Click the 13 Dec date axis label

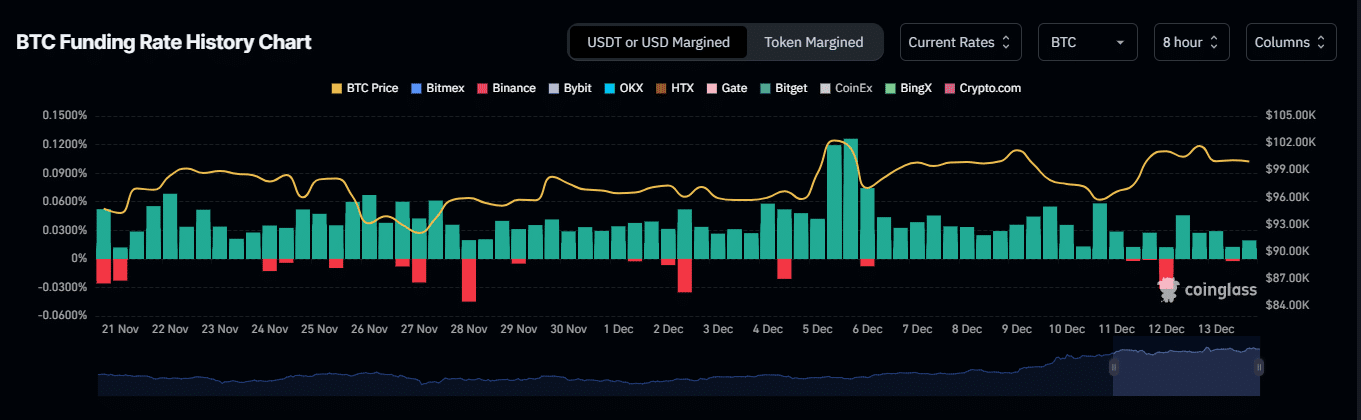coord(1216,328)
